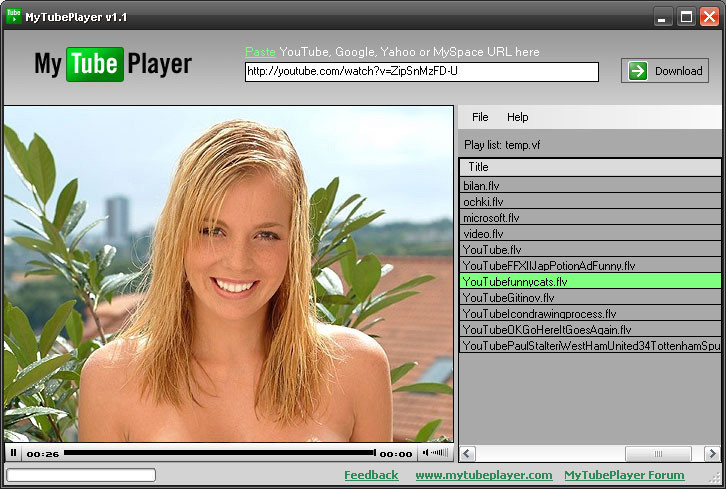Viewport: 726px width, 489px height.
Task: Click the playlist horizontal scrollbar thumb
Action: point(657,454)
